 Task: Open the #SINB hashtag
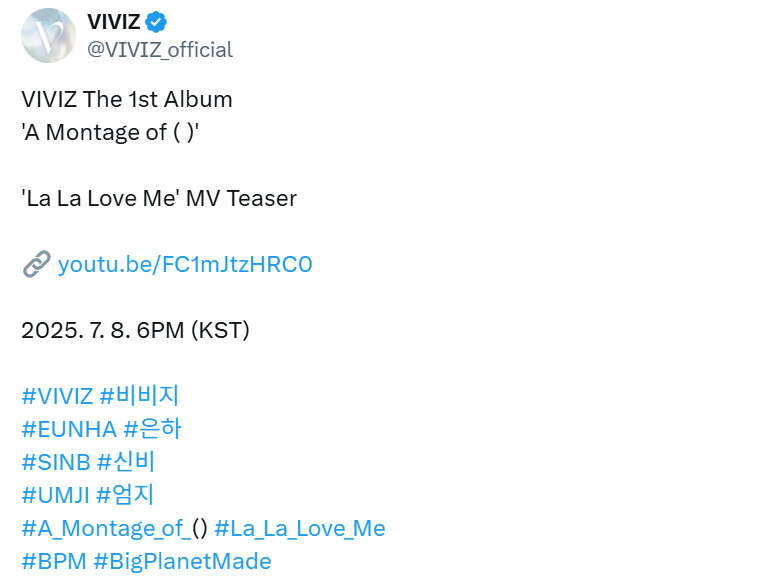pos(56,462)
